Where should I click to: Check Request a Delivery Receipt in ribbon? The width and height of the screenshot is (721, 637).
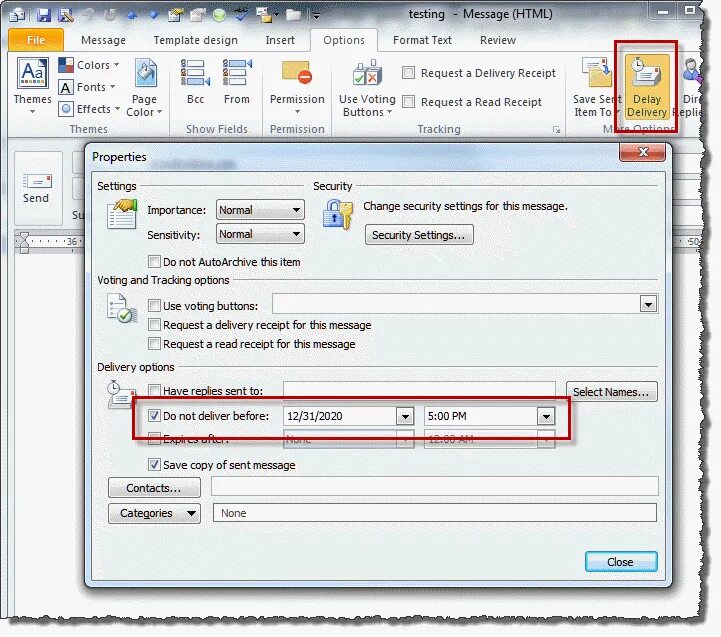click(408, 73)
